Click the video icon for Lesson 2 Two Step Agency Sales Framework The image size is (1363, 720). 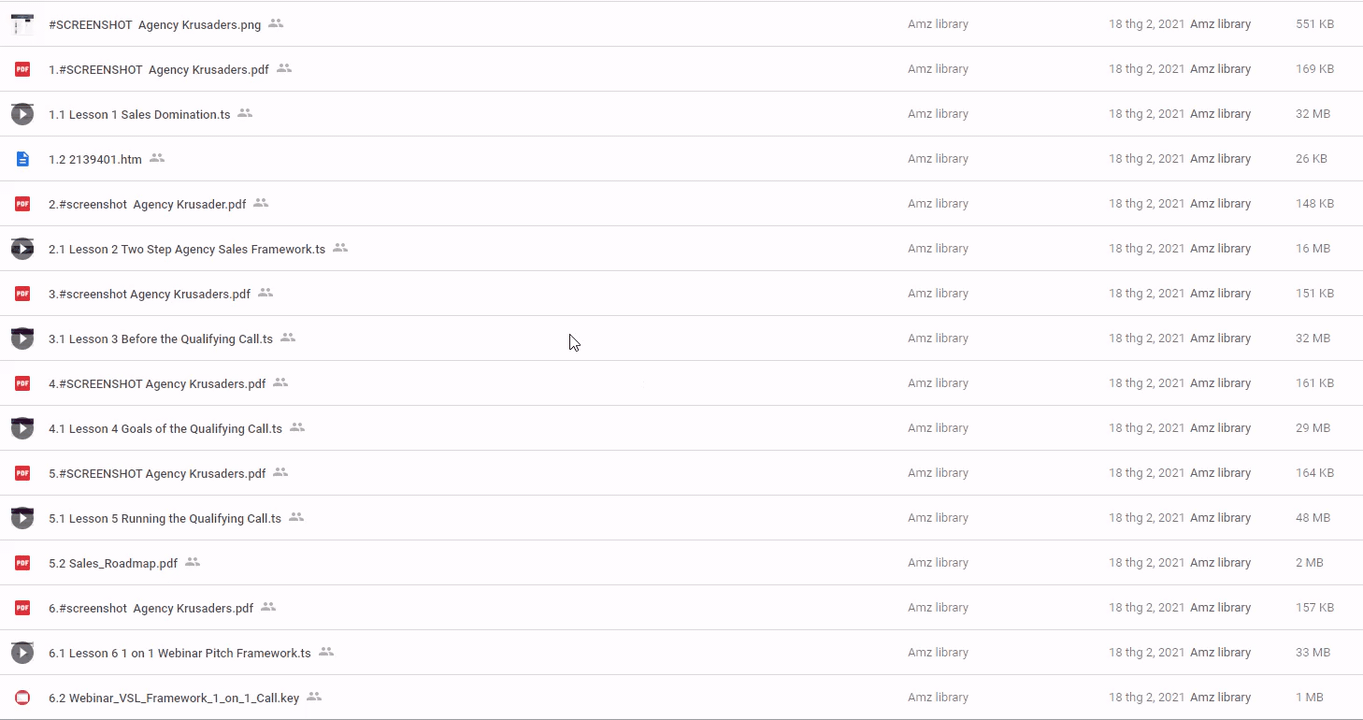tap(22, 249)
